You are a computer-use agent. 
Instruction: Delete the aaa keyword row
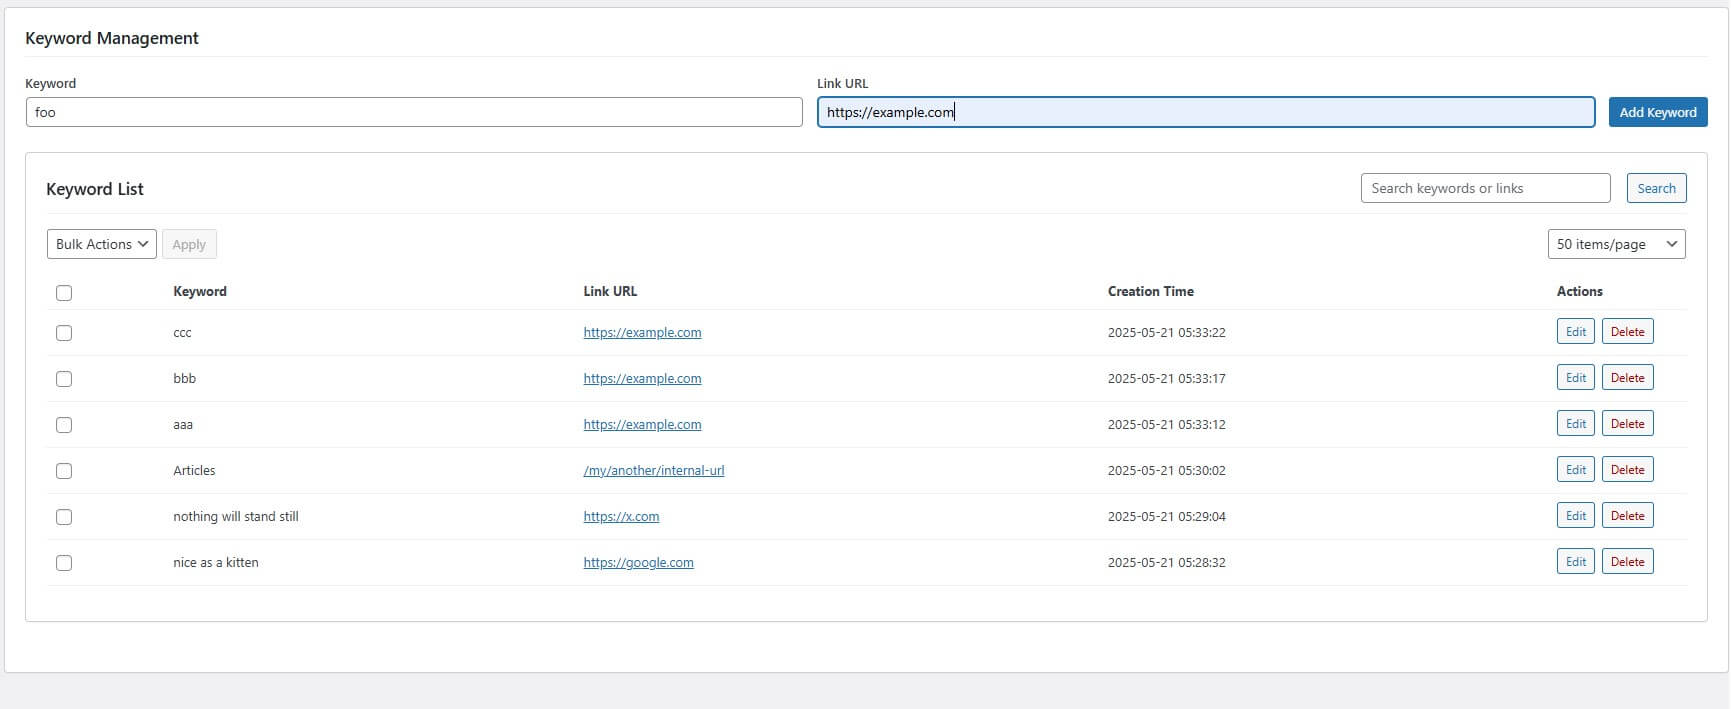coord(1628,424)
